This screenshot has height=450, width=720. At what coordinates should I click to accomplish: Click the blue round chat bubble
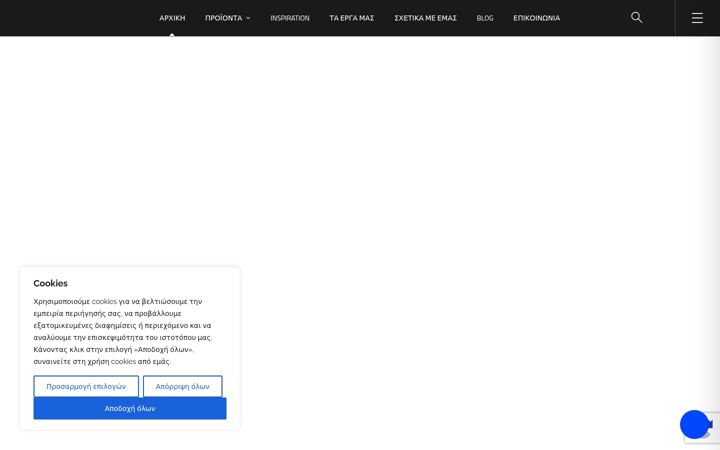click(694, 425)
